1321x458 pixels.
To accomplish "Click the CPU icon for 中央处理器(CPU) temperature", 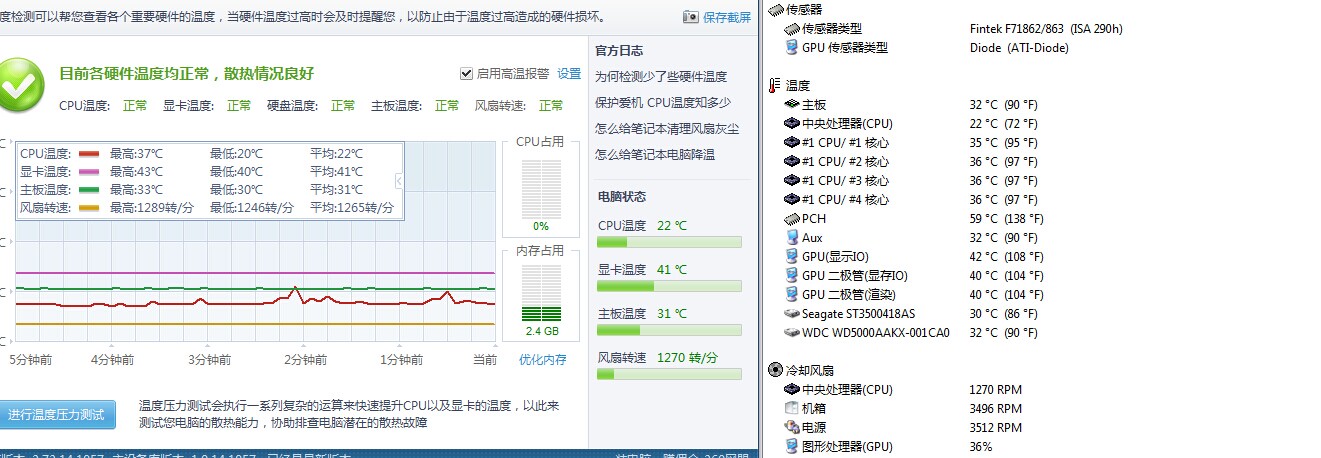I will tap(792, 124).
